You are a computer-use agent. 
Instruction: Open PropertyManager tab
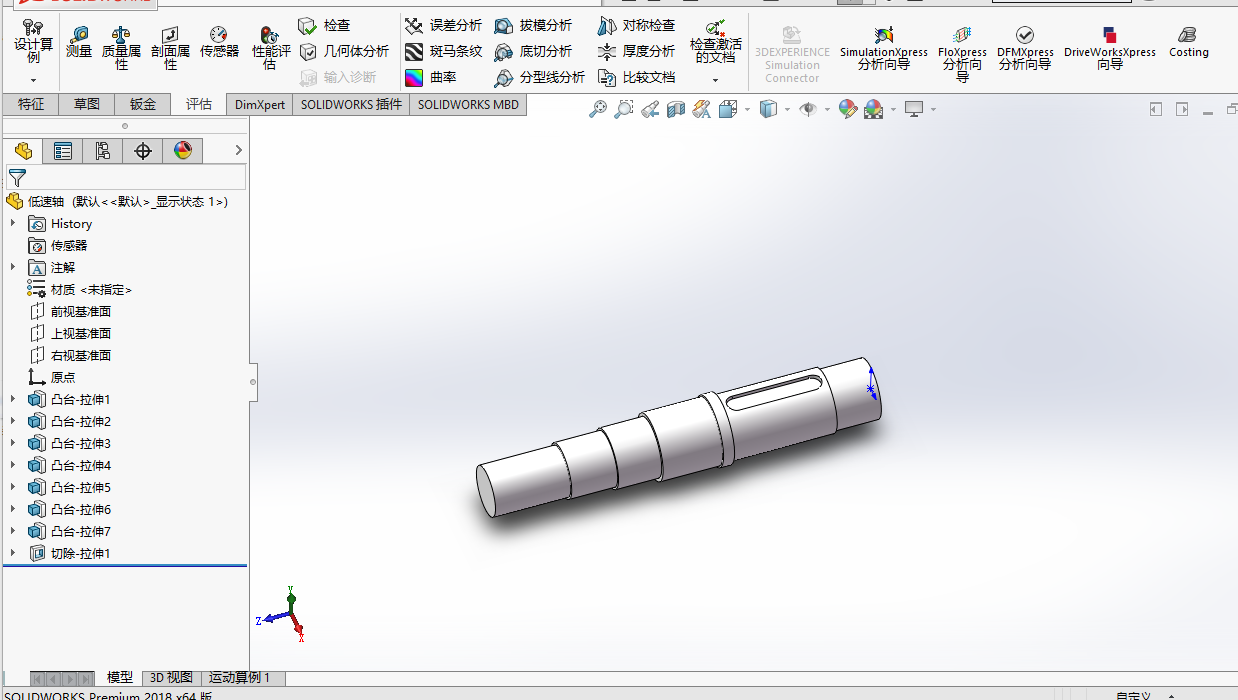tap(63, 151)
